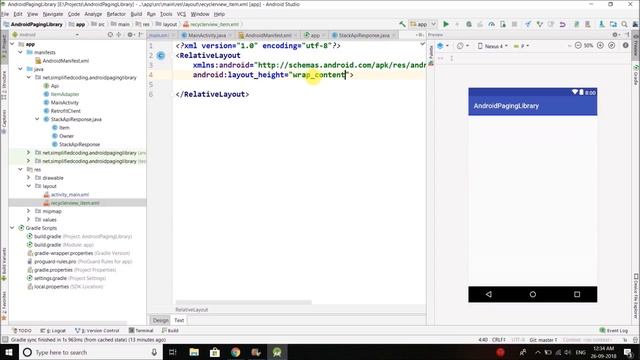640x360 pixels.
Task: Switch to AndroidManifest.xml editor tab
Action: click(268, 35)
